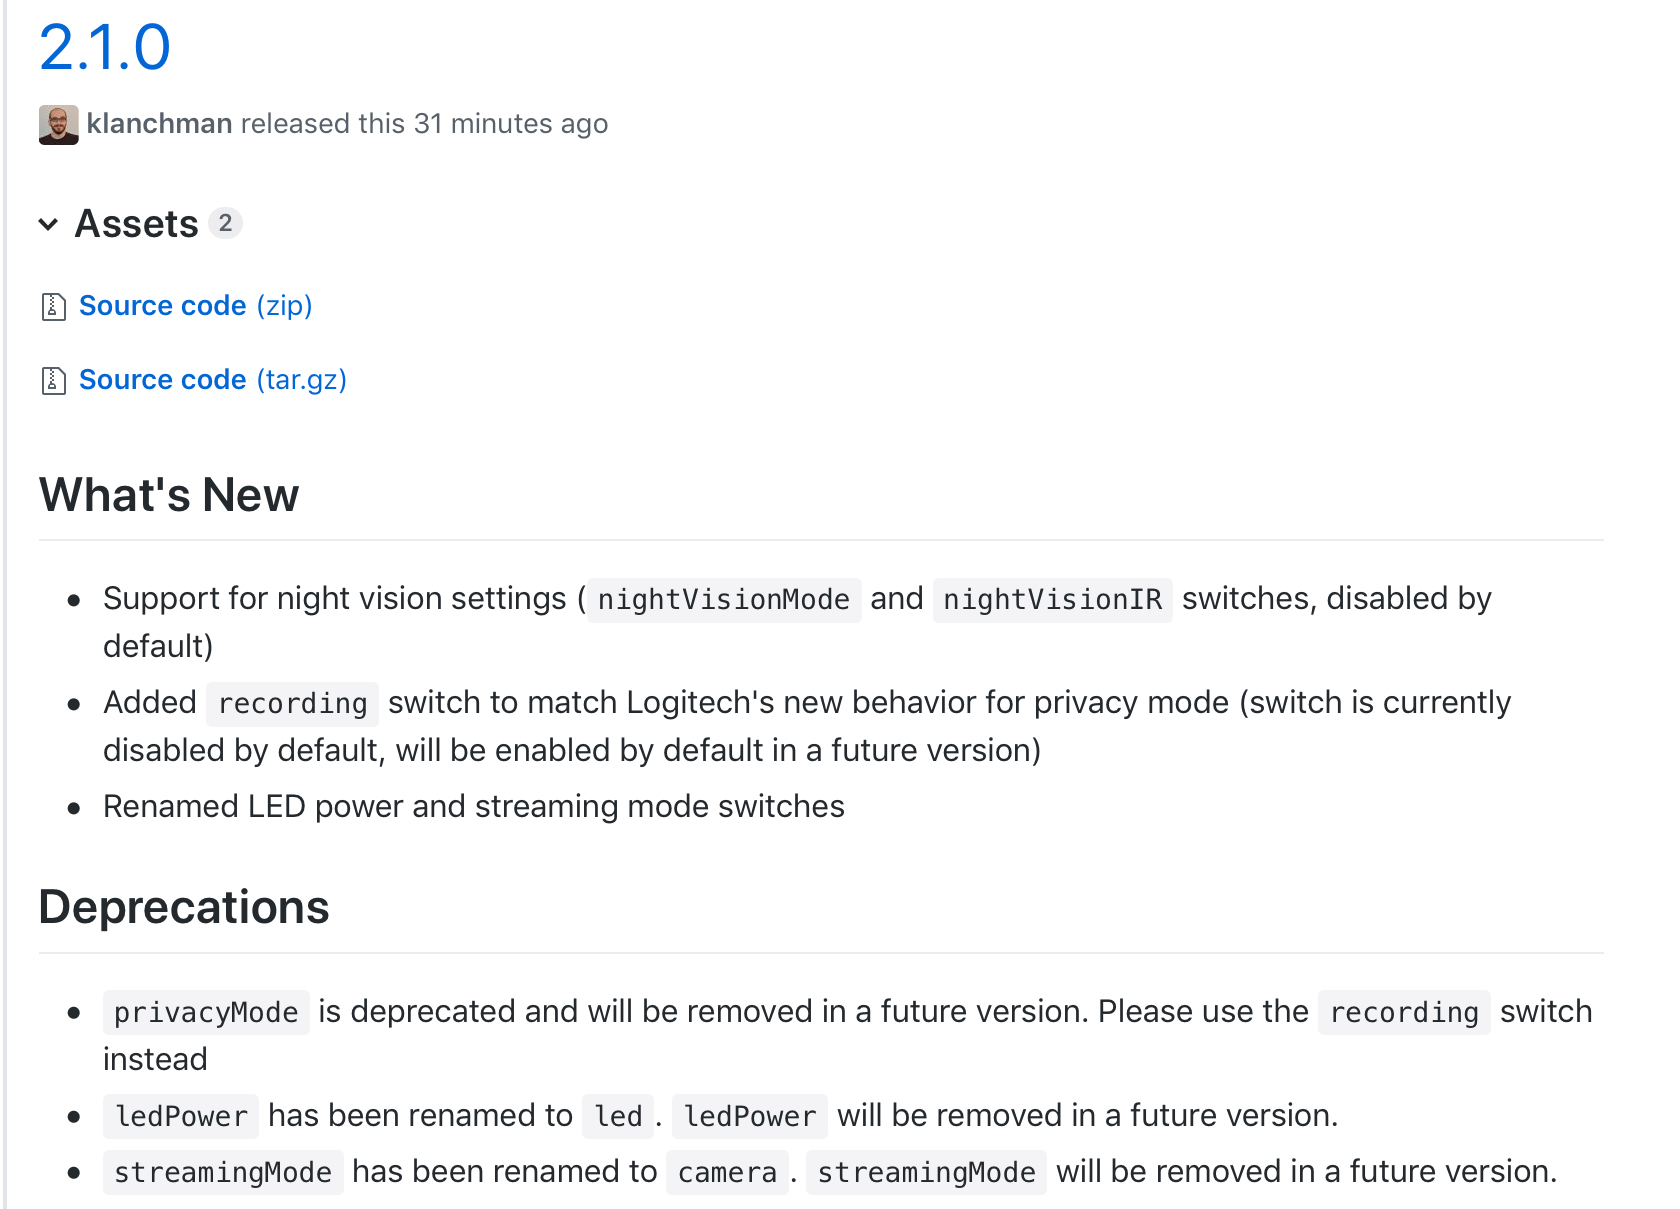Collapse the Assets section chevron
Image resolution: width=1680 pixels, height=1209 pixels.
(48, 224)
